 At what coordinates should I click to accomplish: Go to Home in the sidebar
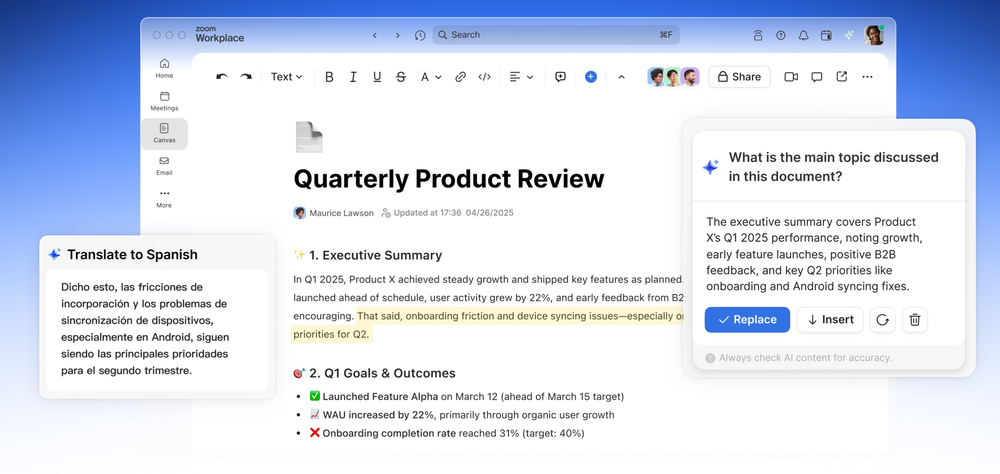point(165,68)
